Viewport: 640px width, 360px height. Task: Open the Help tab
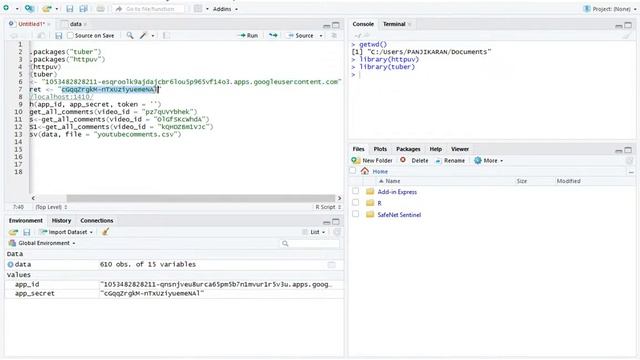436,149
